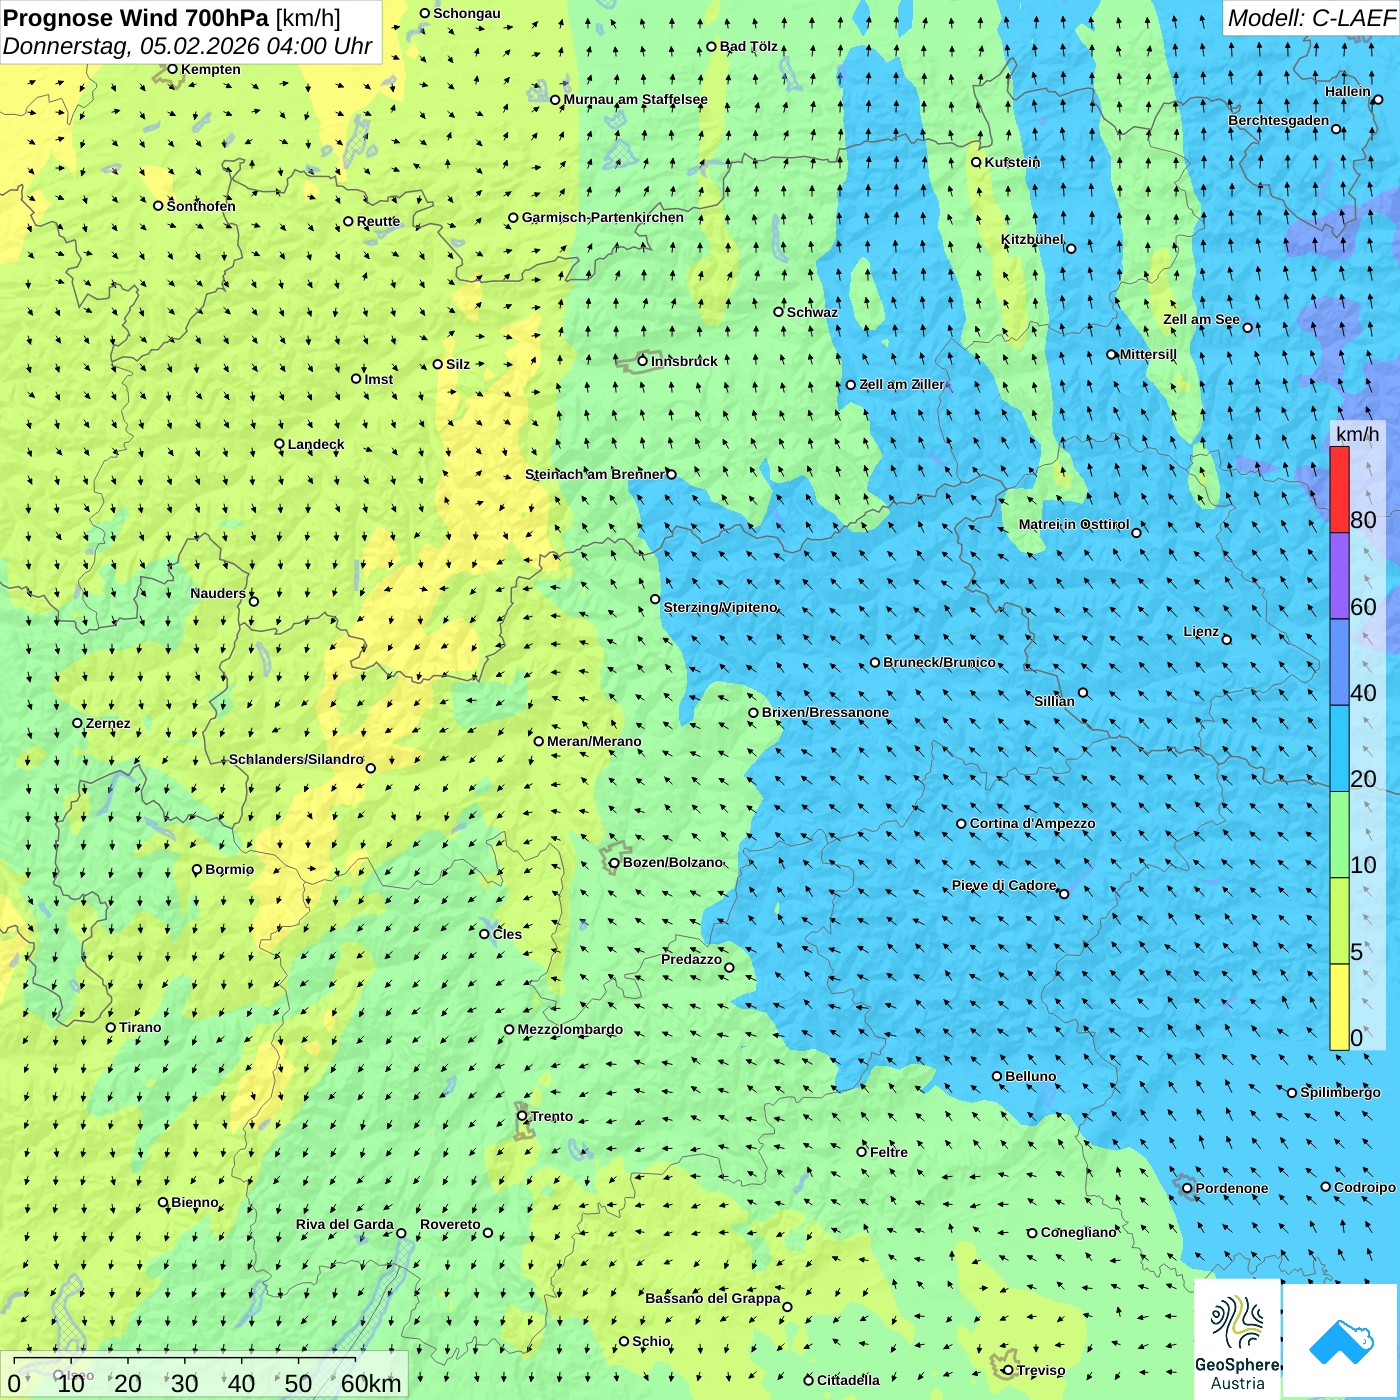
Task: Click the Zell am Ziller label
Action: pos(901,384)
